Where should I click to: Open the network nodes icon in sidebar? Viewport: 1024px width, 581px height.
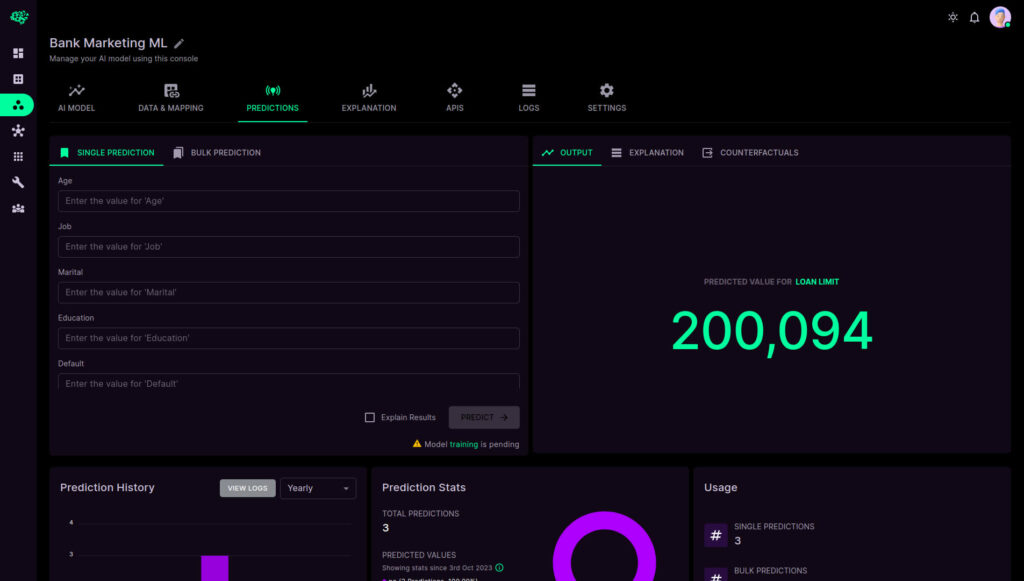18,131
